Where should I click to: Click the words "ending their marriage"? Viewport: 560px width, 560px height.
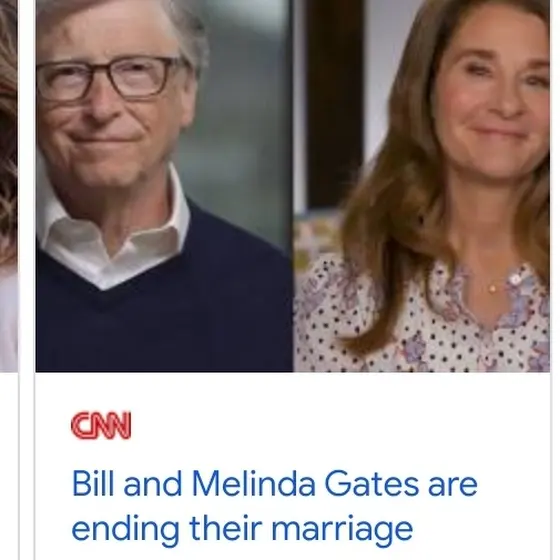pos(242,529)
